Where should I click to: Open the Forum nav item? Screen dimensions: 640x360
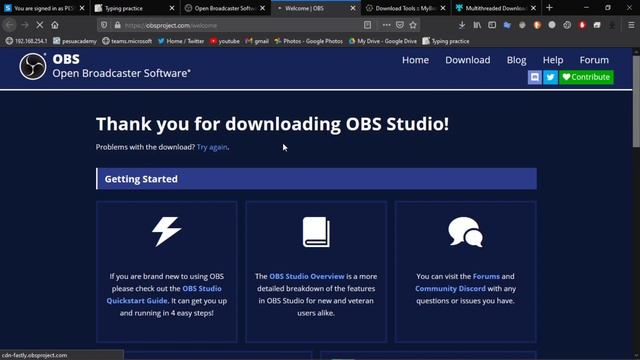[594, 60]
